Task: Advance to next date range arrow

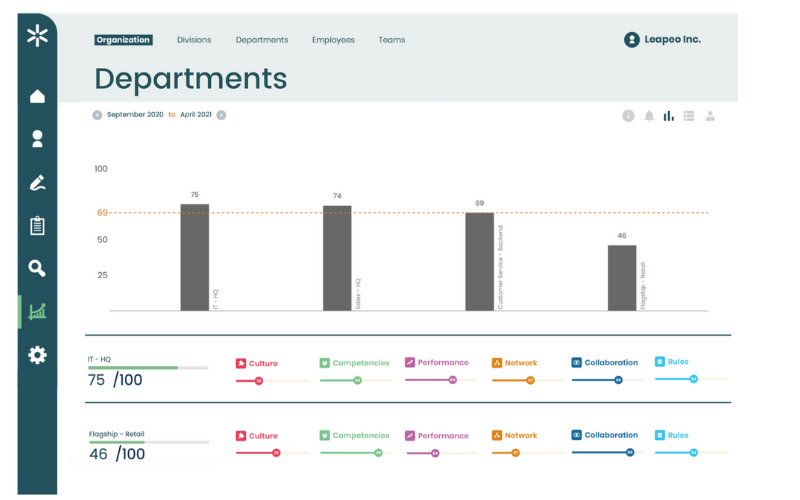Action: coord(221,115)
